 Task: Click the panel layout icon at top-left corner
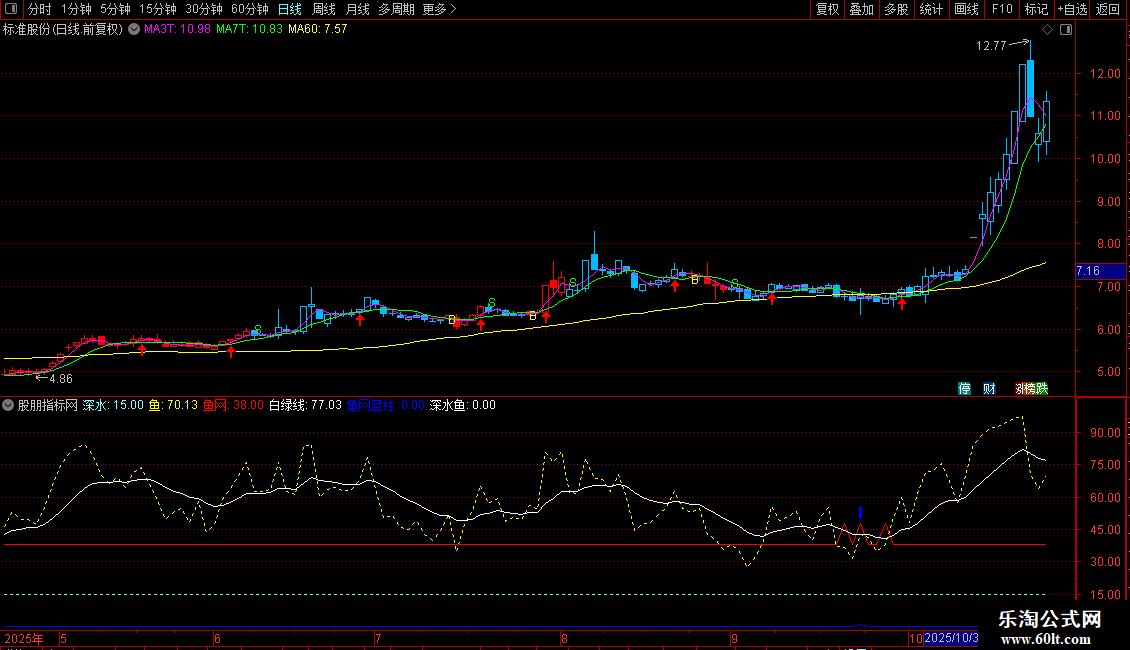11,9
